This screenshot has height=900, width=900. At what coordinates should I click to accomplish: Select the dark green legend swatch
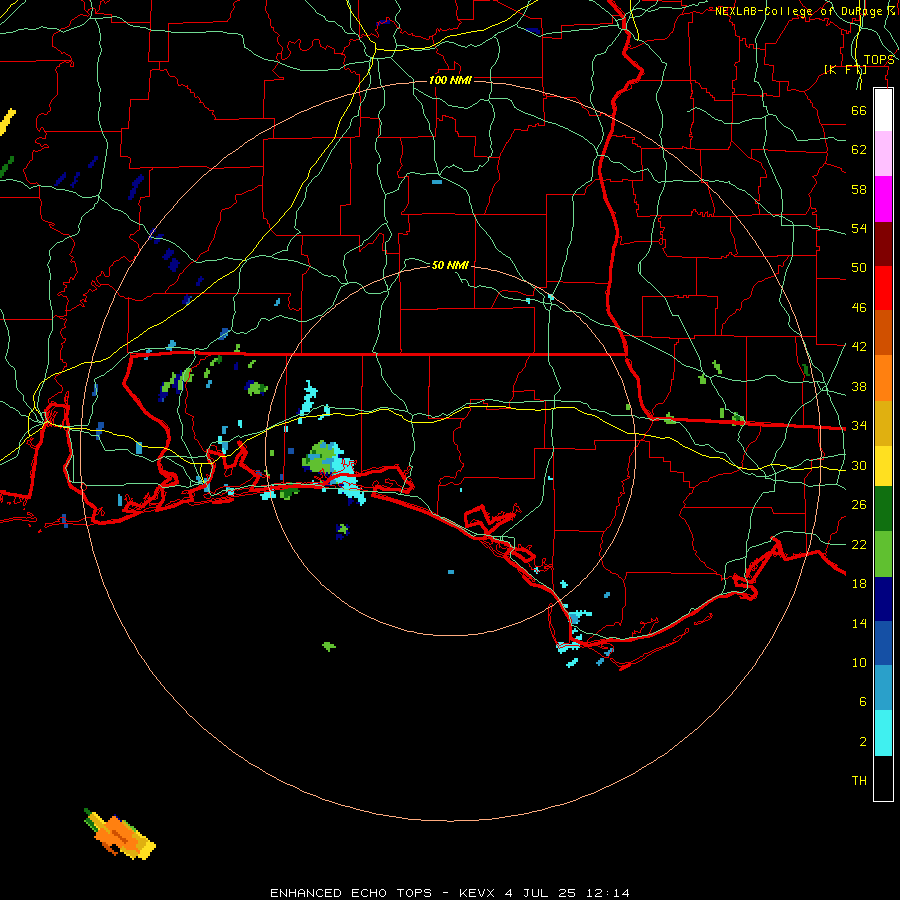[883, 509]
